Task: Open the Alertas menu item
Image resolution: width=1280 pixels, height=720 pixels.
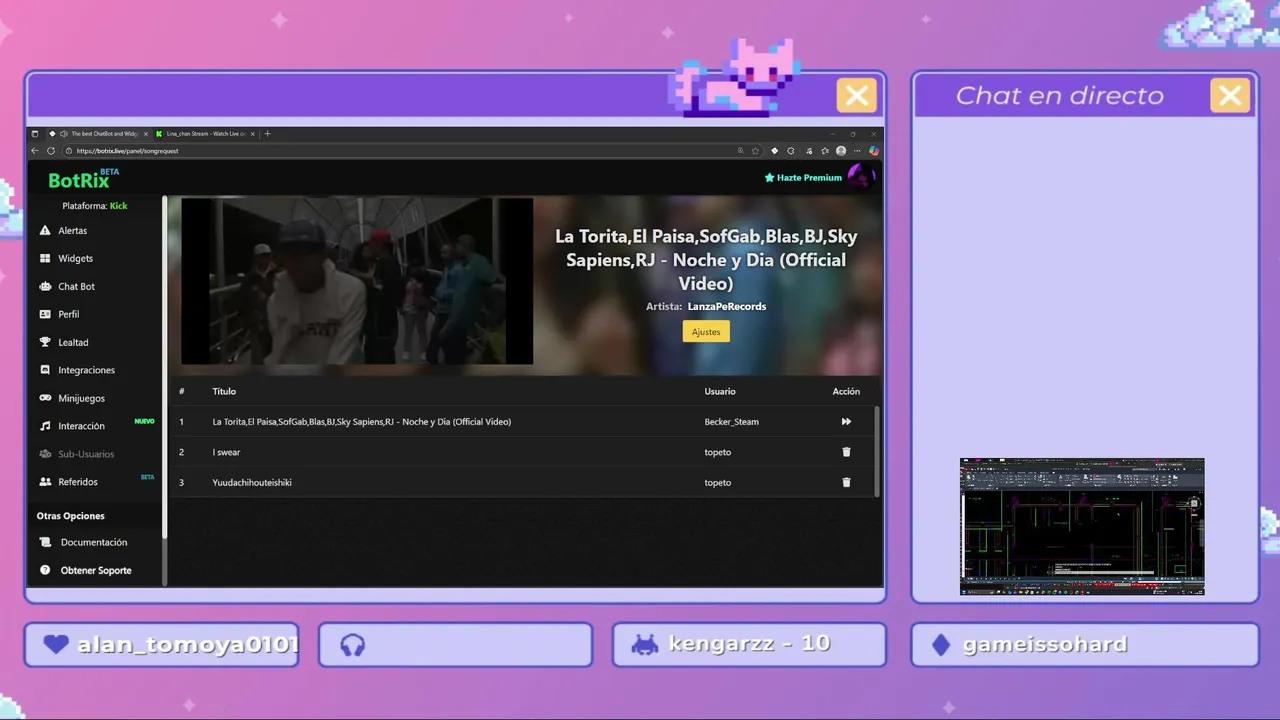Action: (x=72, y=231)
